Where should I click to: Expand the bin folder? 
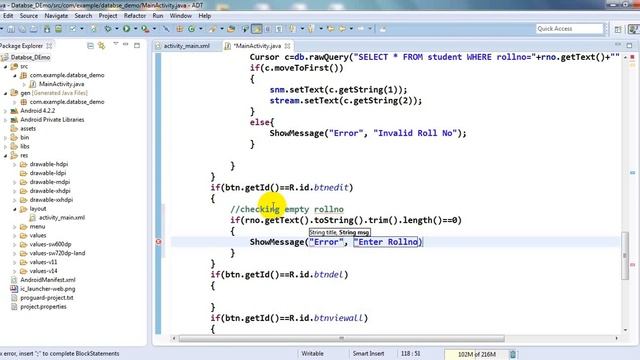(6, 138)
